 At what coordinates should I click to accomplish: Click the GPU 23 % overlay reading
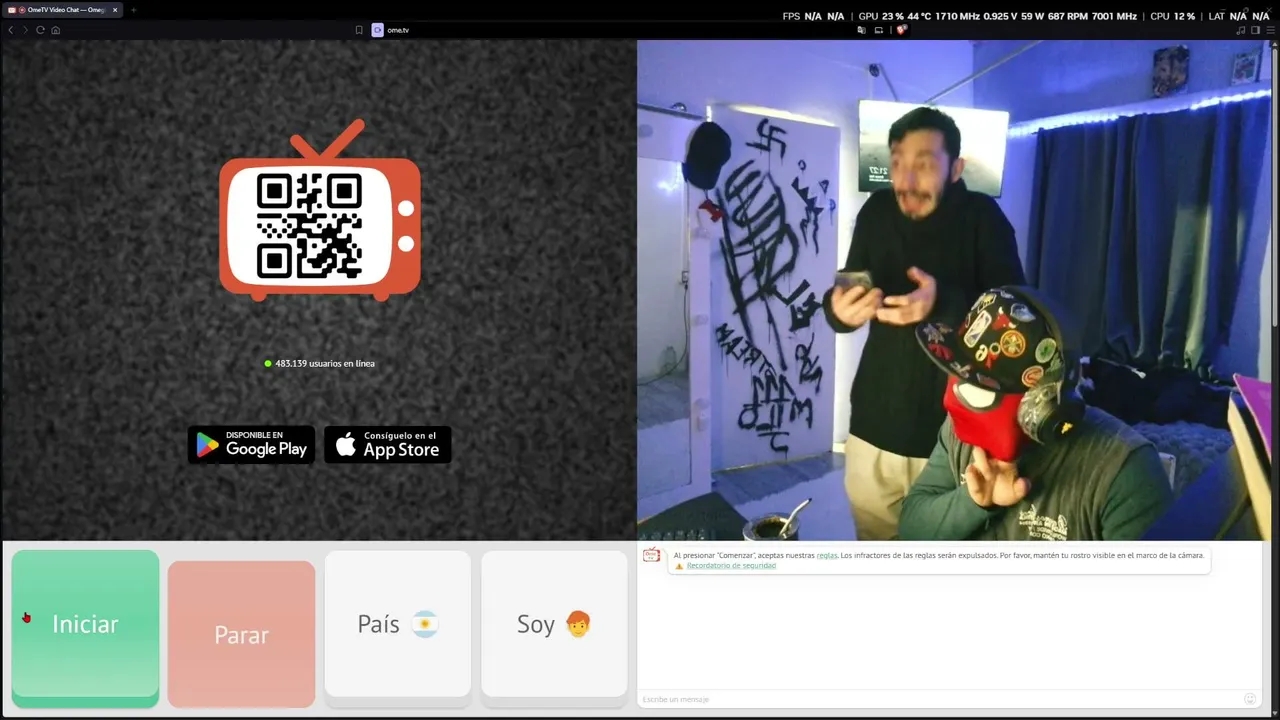click(881, 16)
